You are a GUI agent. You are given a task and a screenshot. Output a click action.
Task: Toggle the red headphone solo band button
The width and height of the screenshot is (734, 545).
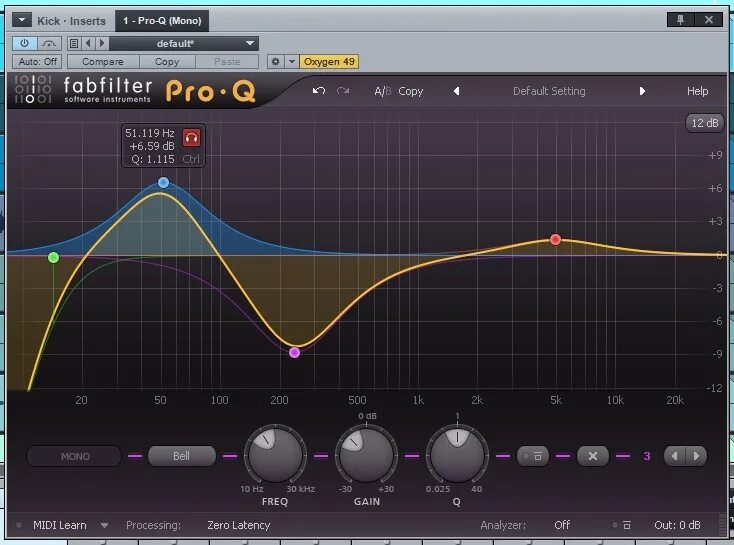pos(191,138)
